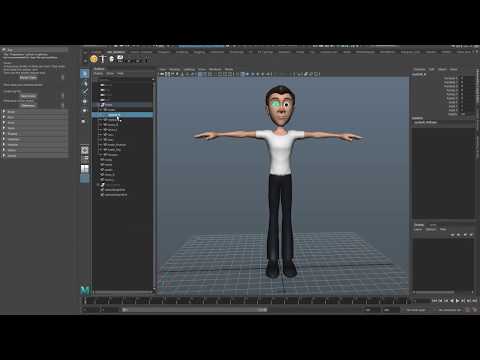The image size is (480, 360).
Task: Select the blue highlighted Outliner row
Action: (122, 115)
